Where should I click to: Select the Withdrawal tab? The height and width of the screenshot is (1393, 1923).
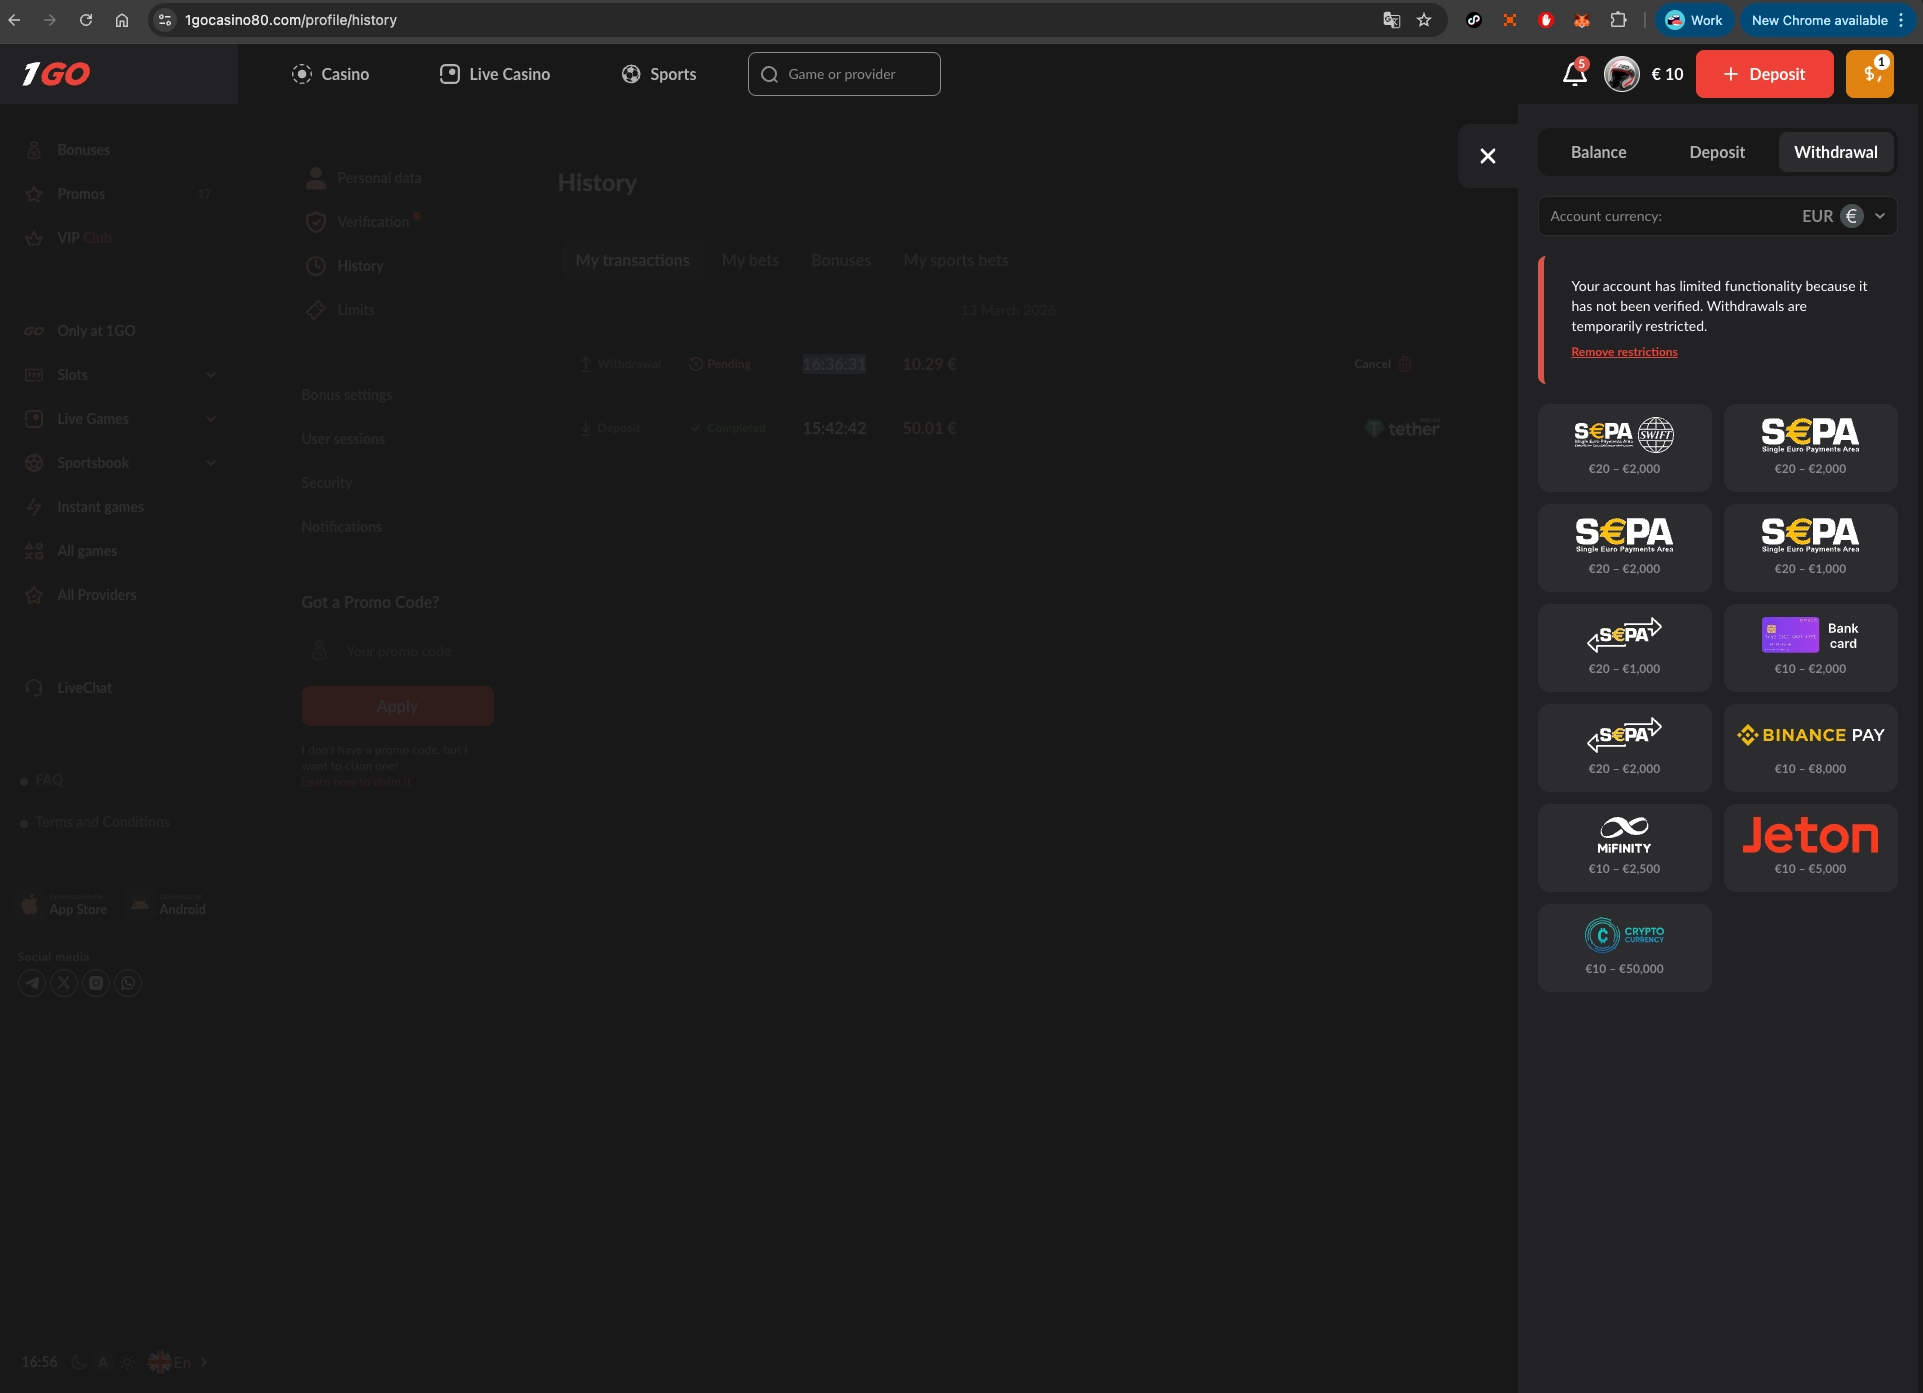[x=1836, y=152]
